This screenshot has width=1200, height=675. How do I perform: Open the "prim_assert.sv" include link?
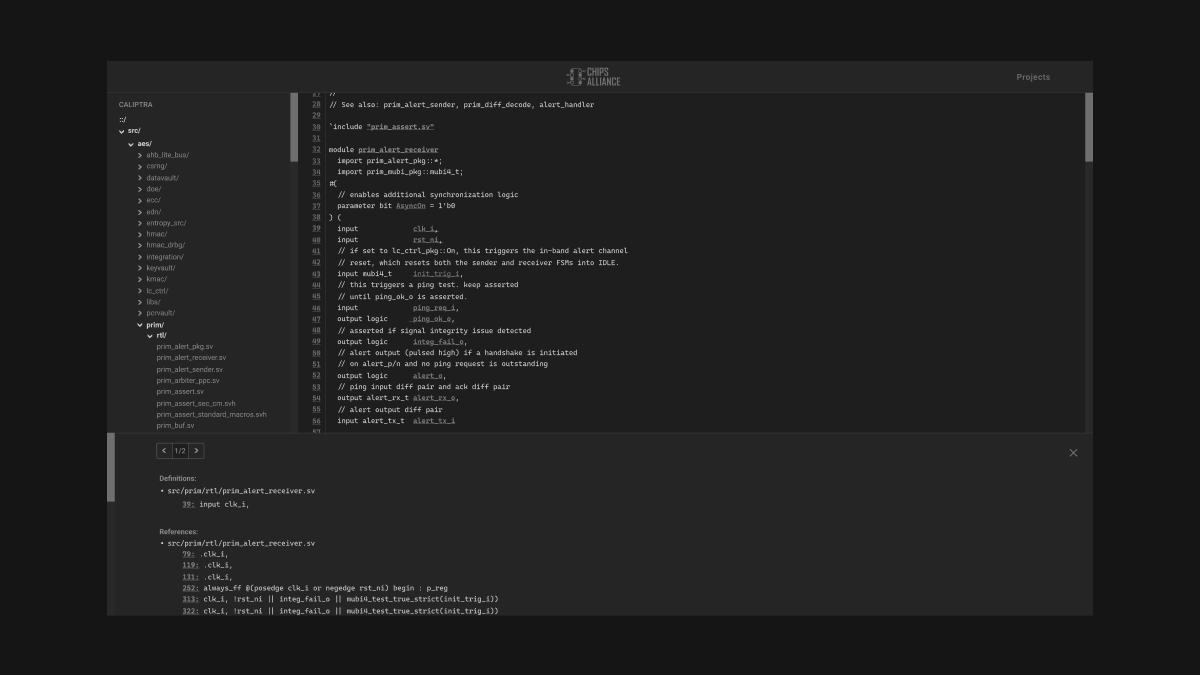pyautogui.click(x=400, y=127)
